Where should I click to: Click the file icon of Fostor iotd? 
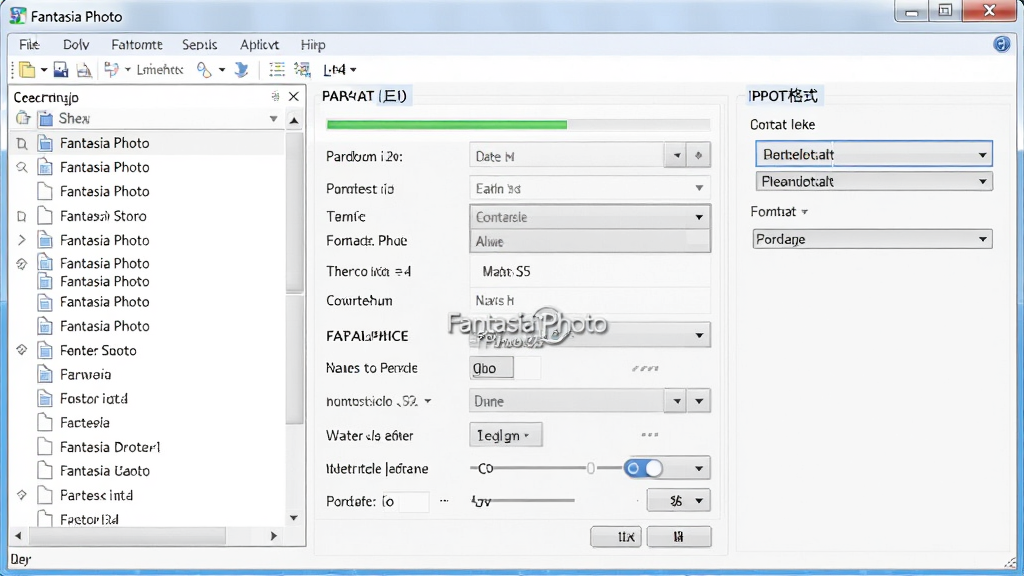point(45,398)
